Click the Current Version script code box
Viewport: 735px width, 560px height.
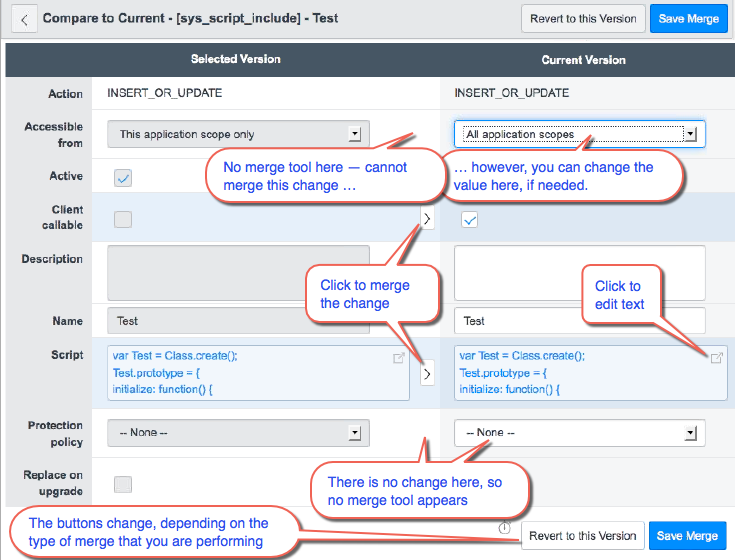pyautogui.click(x=591, y=373)
